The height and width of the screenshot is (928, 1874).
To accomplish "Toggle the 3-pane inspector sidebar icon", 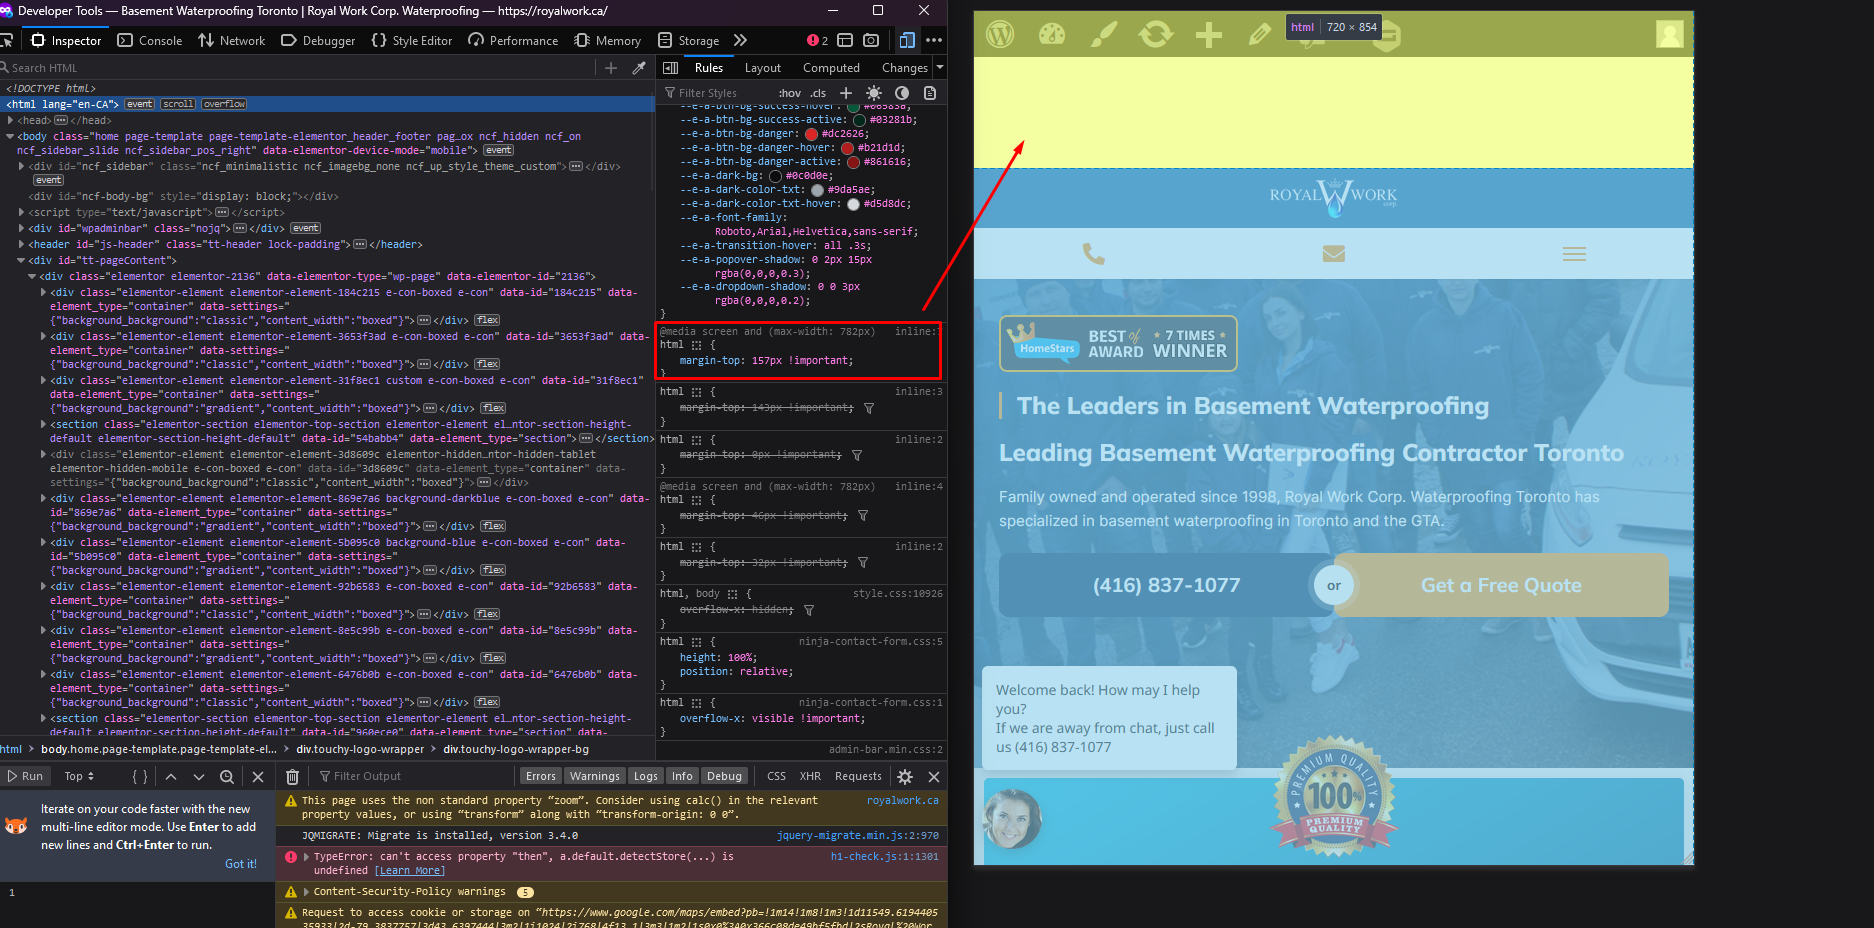I will tap(671, 68).
